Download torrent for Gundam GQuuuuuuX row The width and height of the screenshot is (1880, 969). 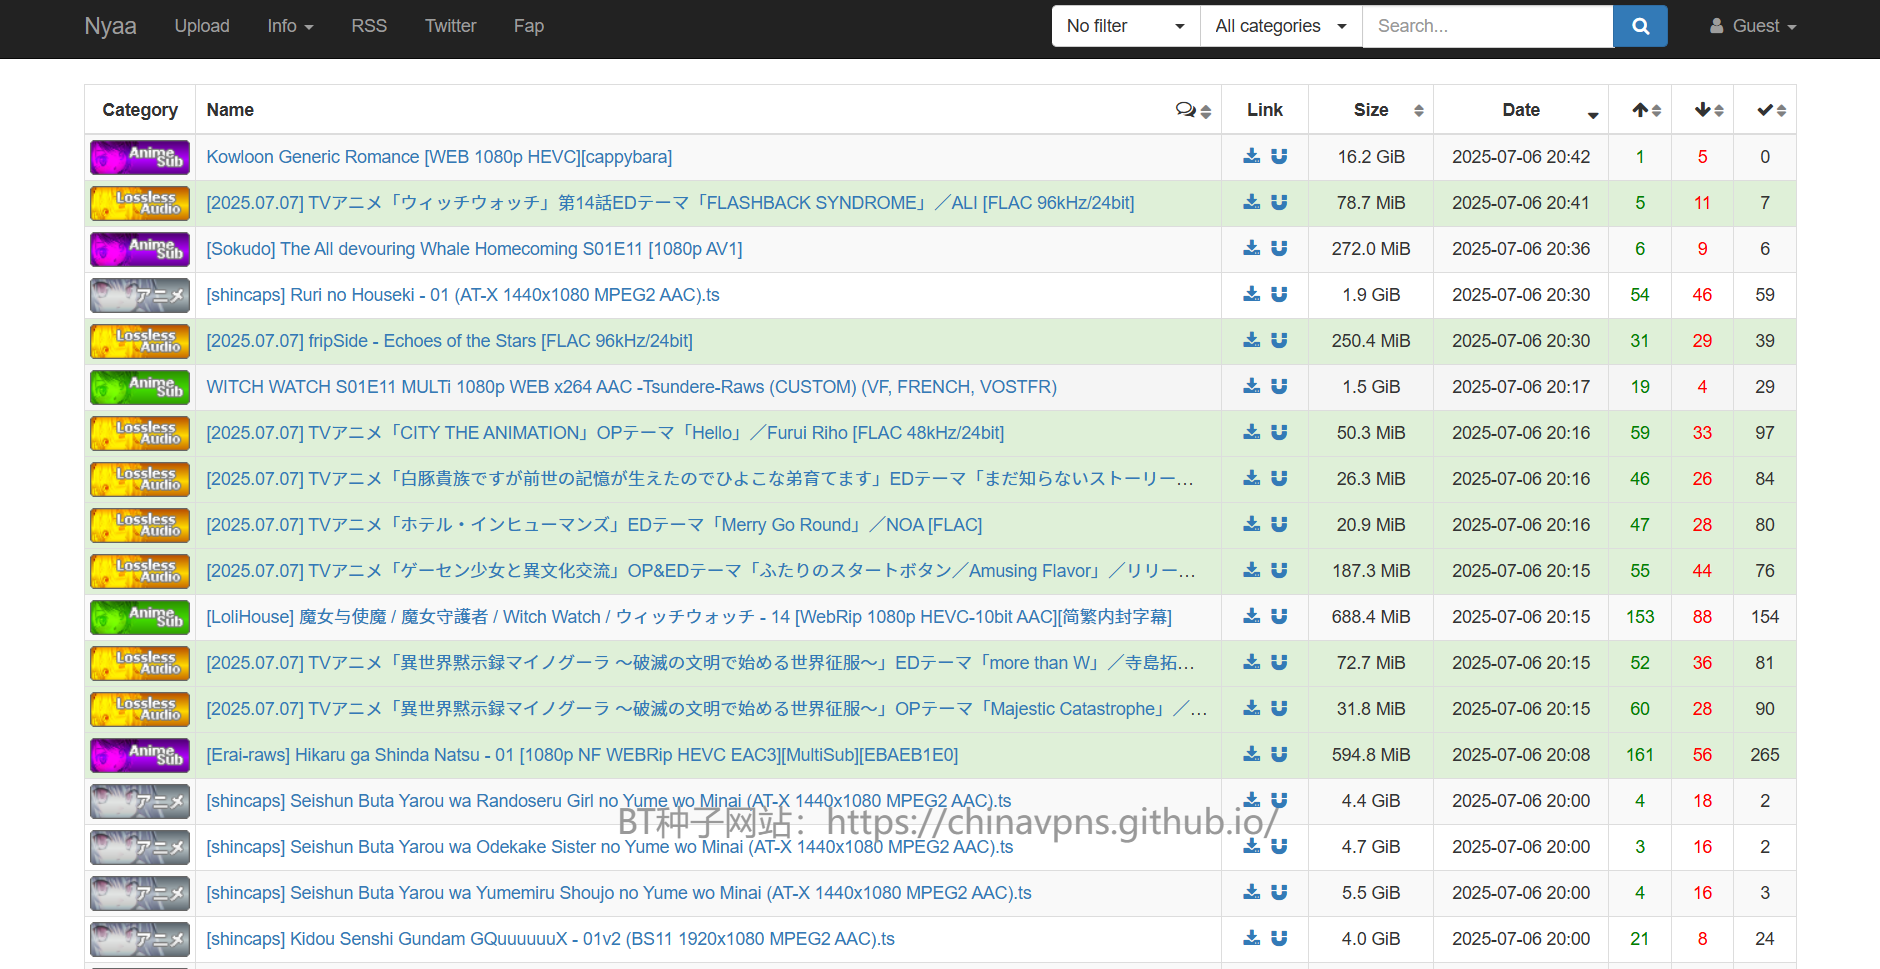[x=1251, y=938]
